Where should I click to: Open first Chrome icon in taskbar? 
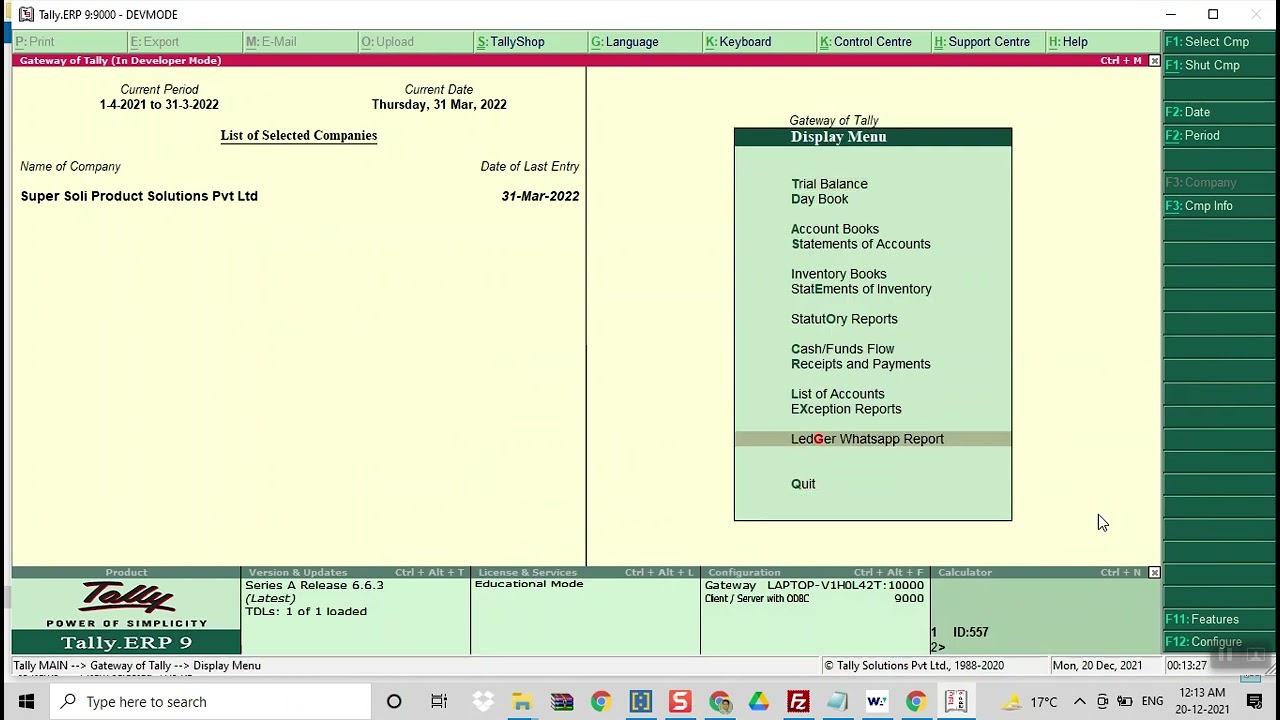coord(600,702)
